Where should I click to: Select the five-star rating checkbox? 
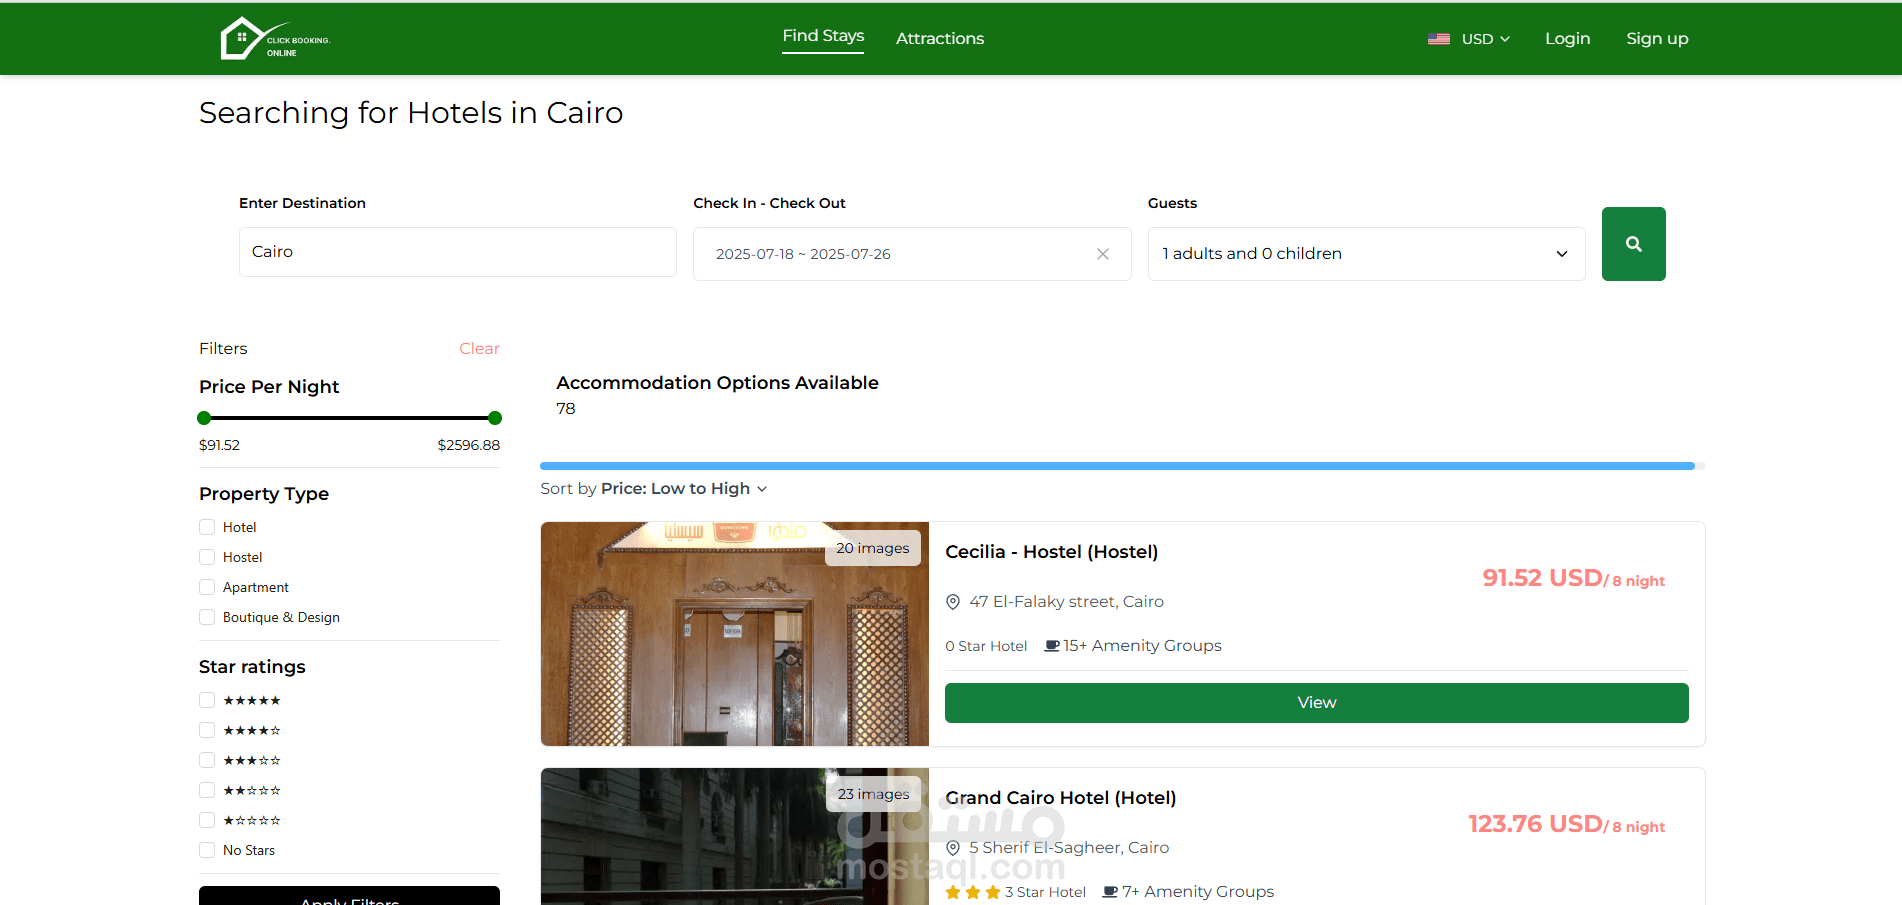[x=207, y=700]
